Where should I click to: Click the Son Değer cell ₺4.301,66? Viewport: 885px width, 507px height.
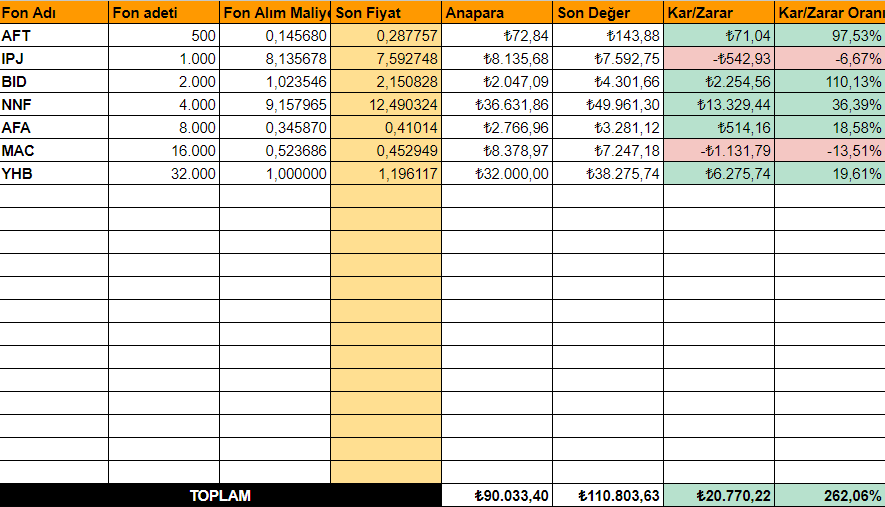click(608, 82)
